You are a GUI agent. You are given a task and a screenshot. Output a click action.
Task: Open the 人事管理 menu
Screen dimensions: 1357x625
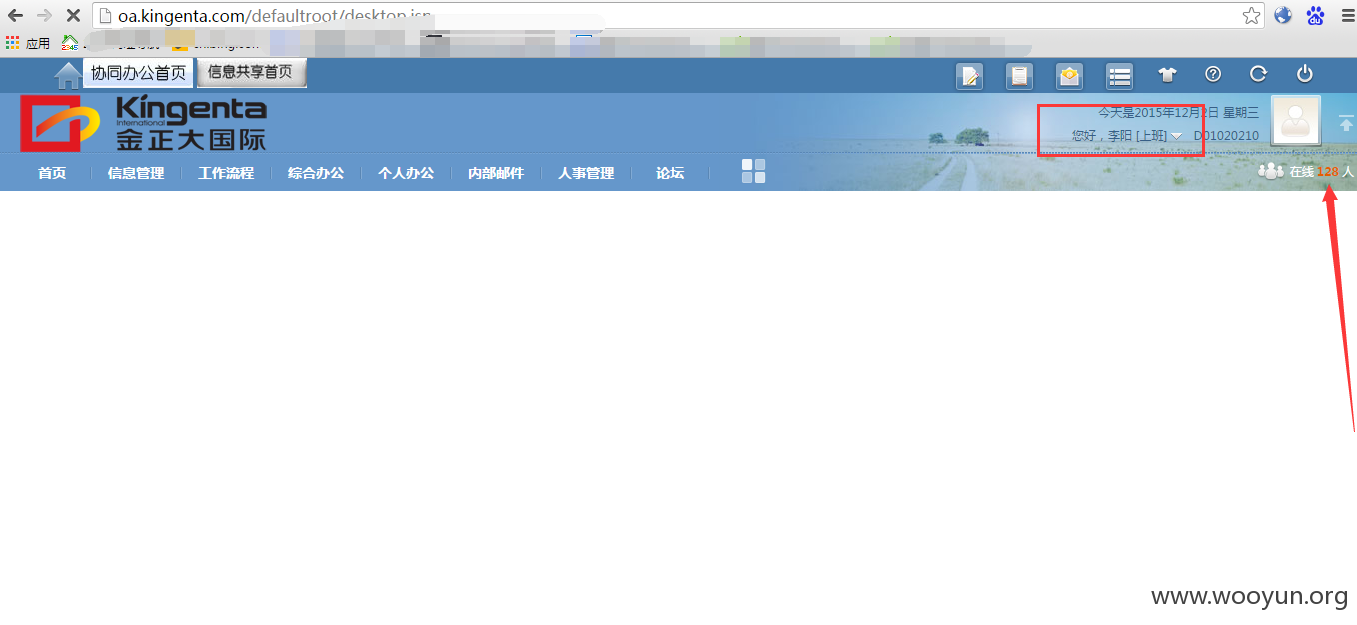click(586, 173)
